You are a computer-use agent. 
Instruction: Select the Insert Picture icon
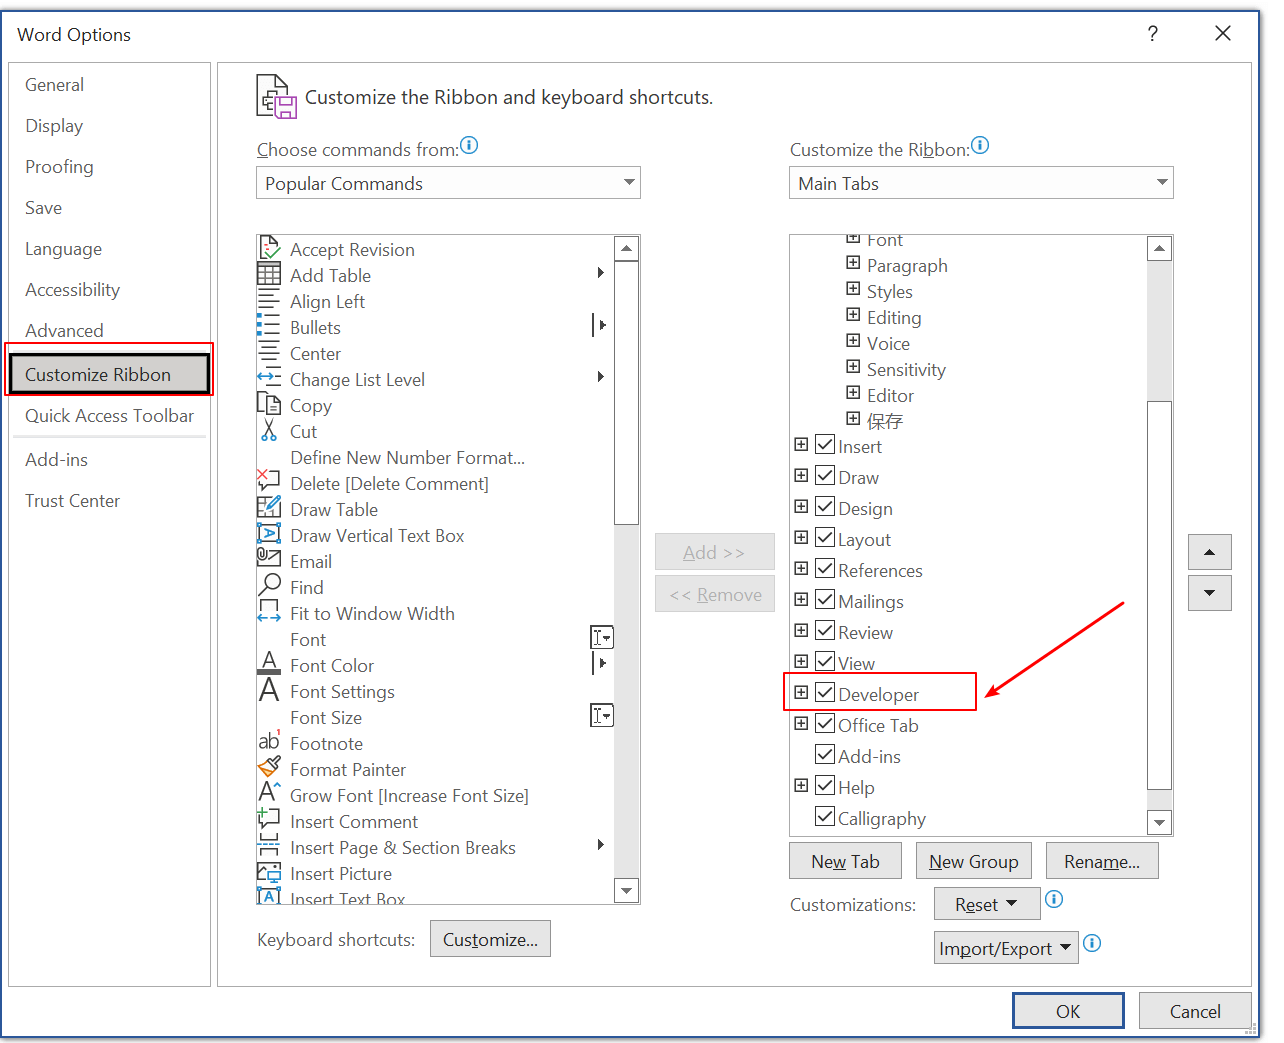(x=269, y=872)
